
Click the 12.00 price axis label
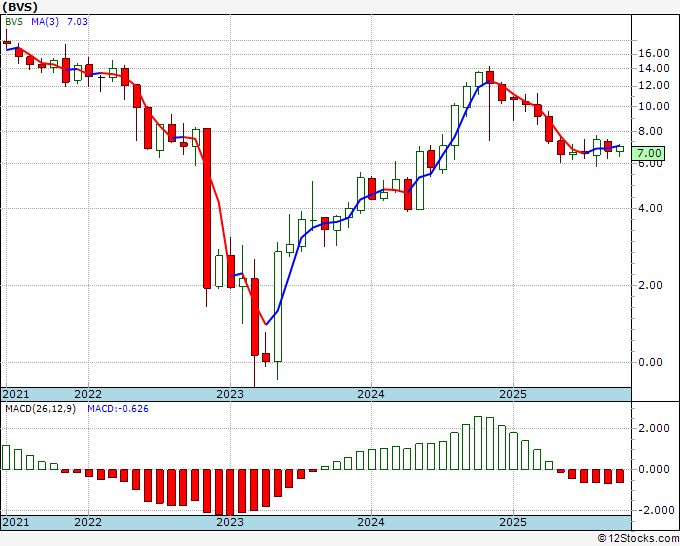point(654,85)
